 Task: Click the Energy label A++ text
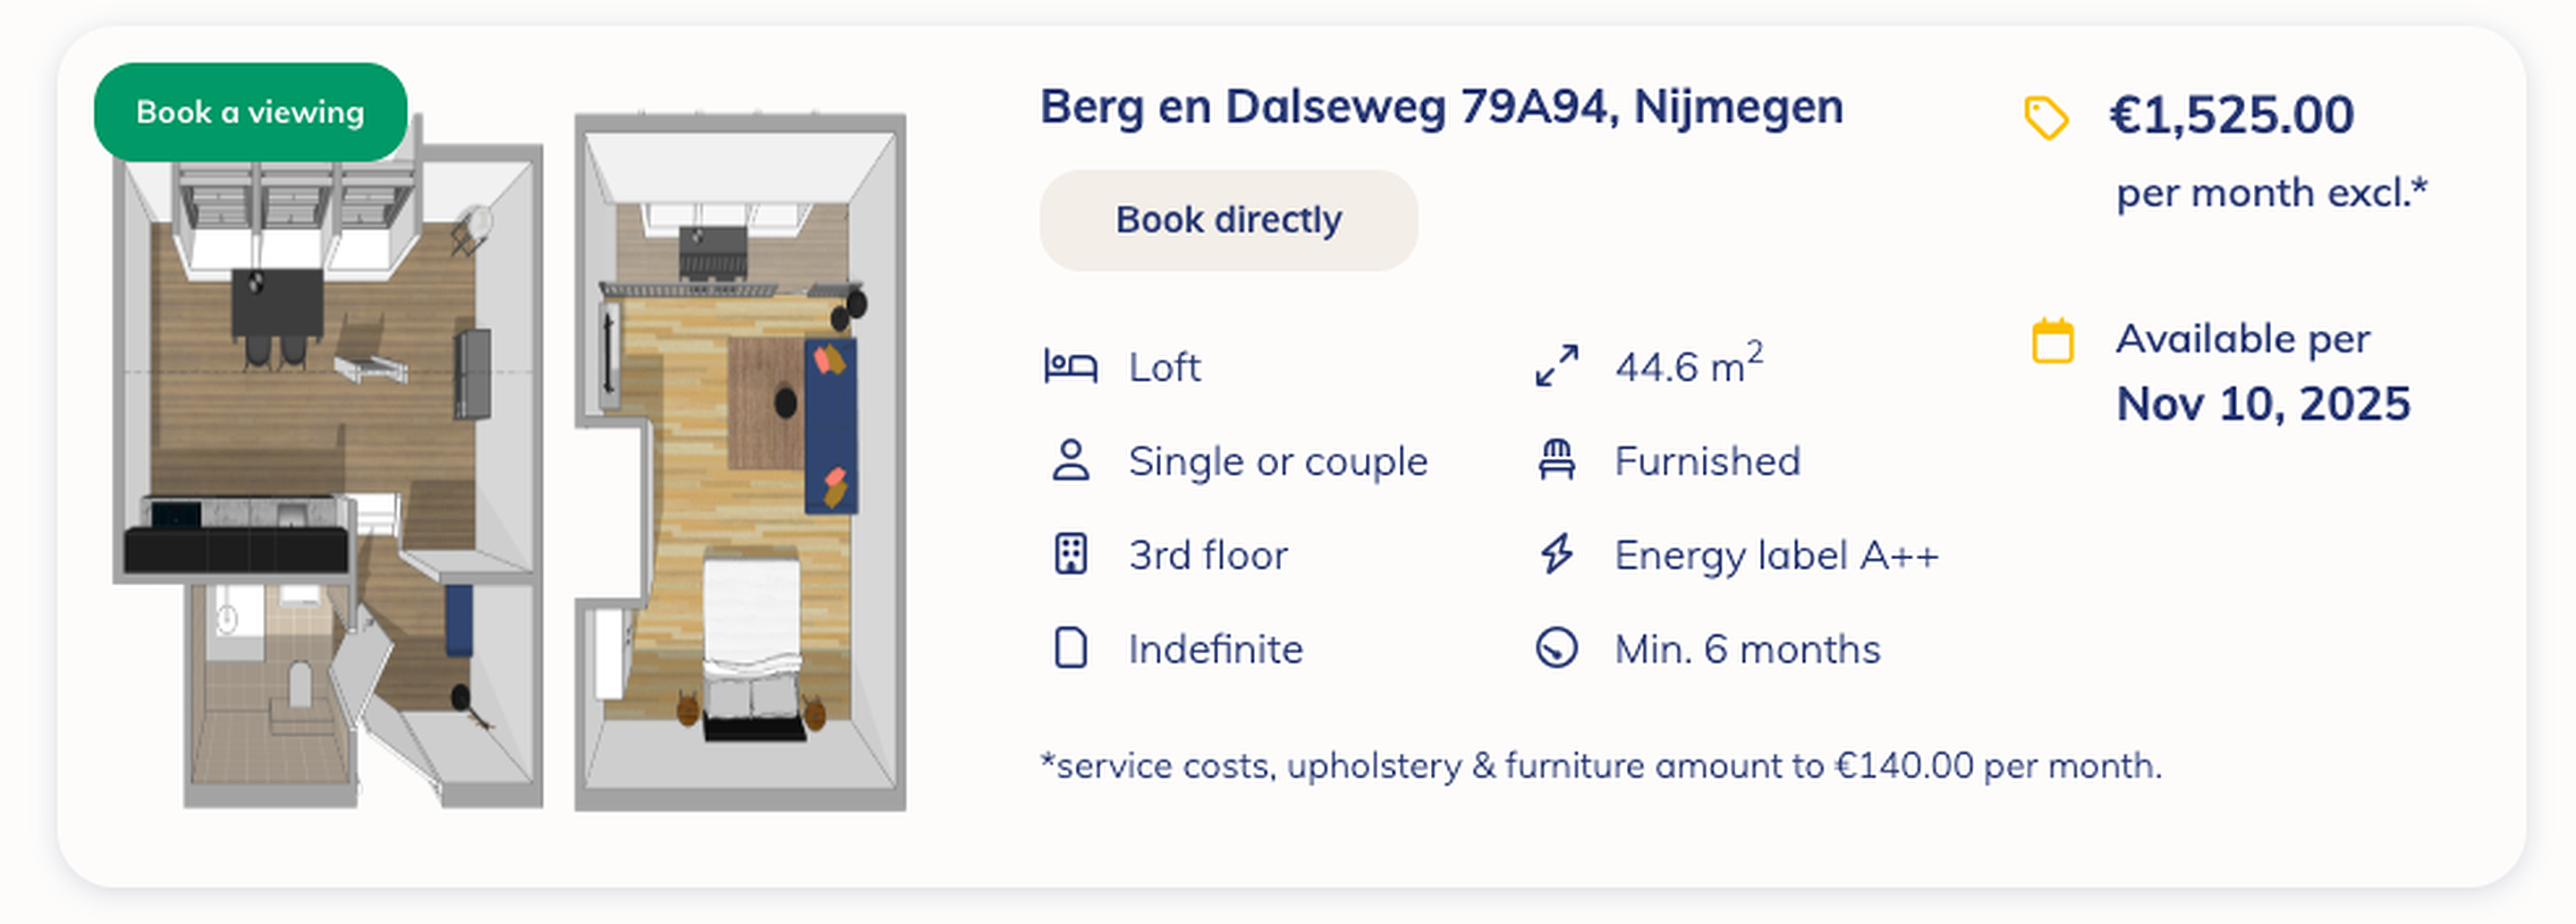[1776, 555]
